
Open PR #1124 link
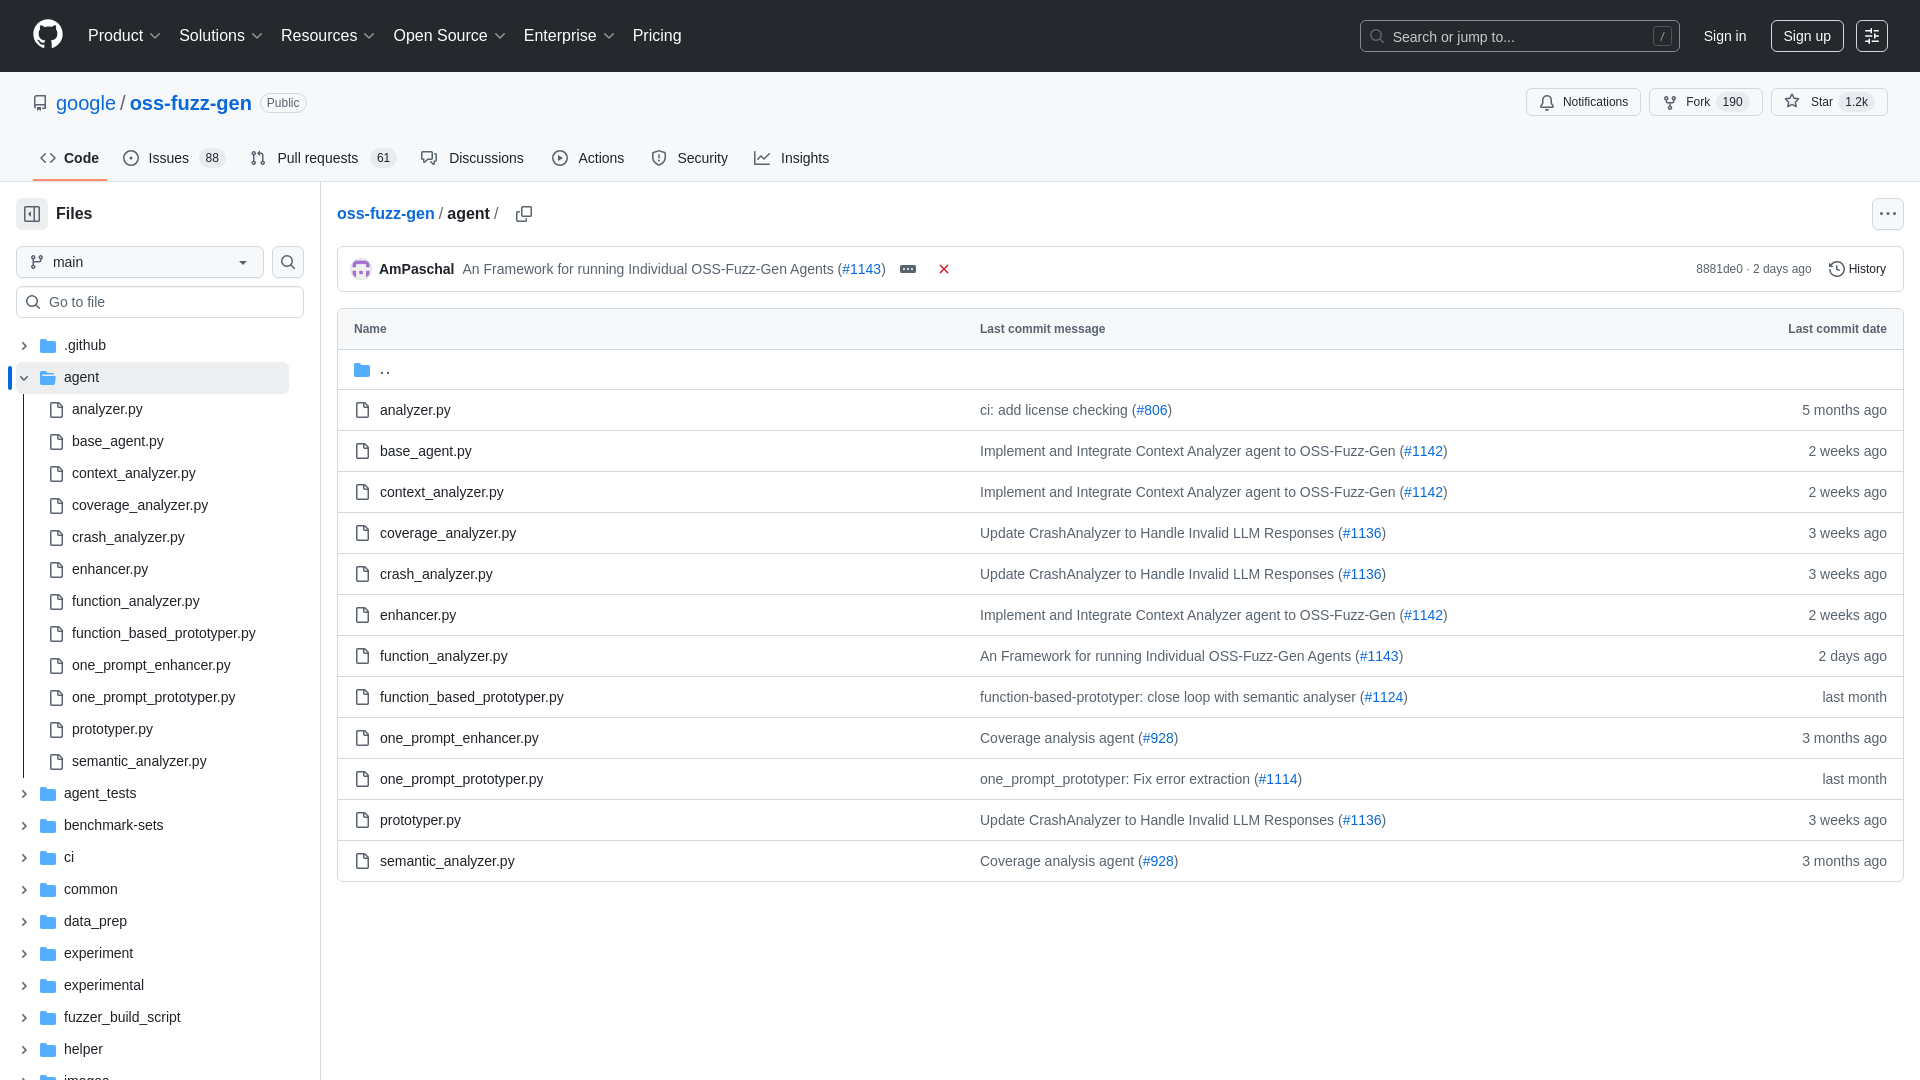(x=1384, y=697)
